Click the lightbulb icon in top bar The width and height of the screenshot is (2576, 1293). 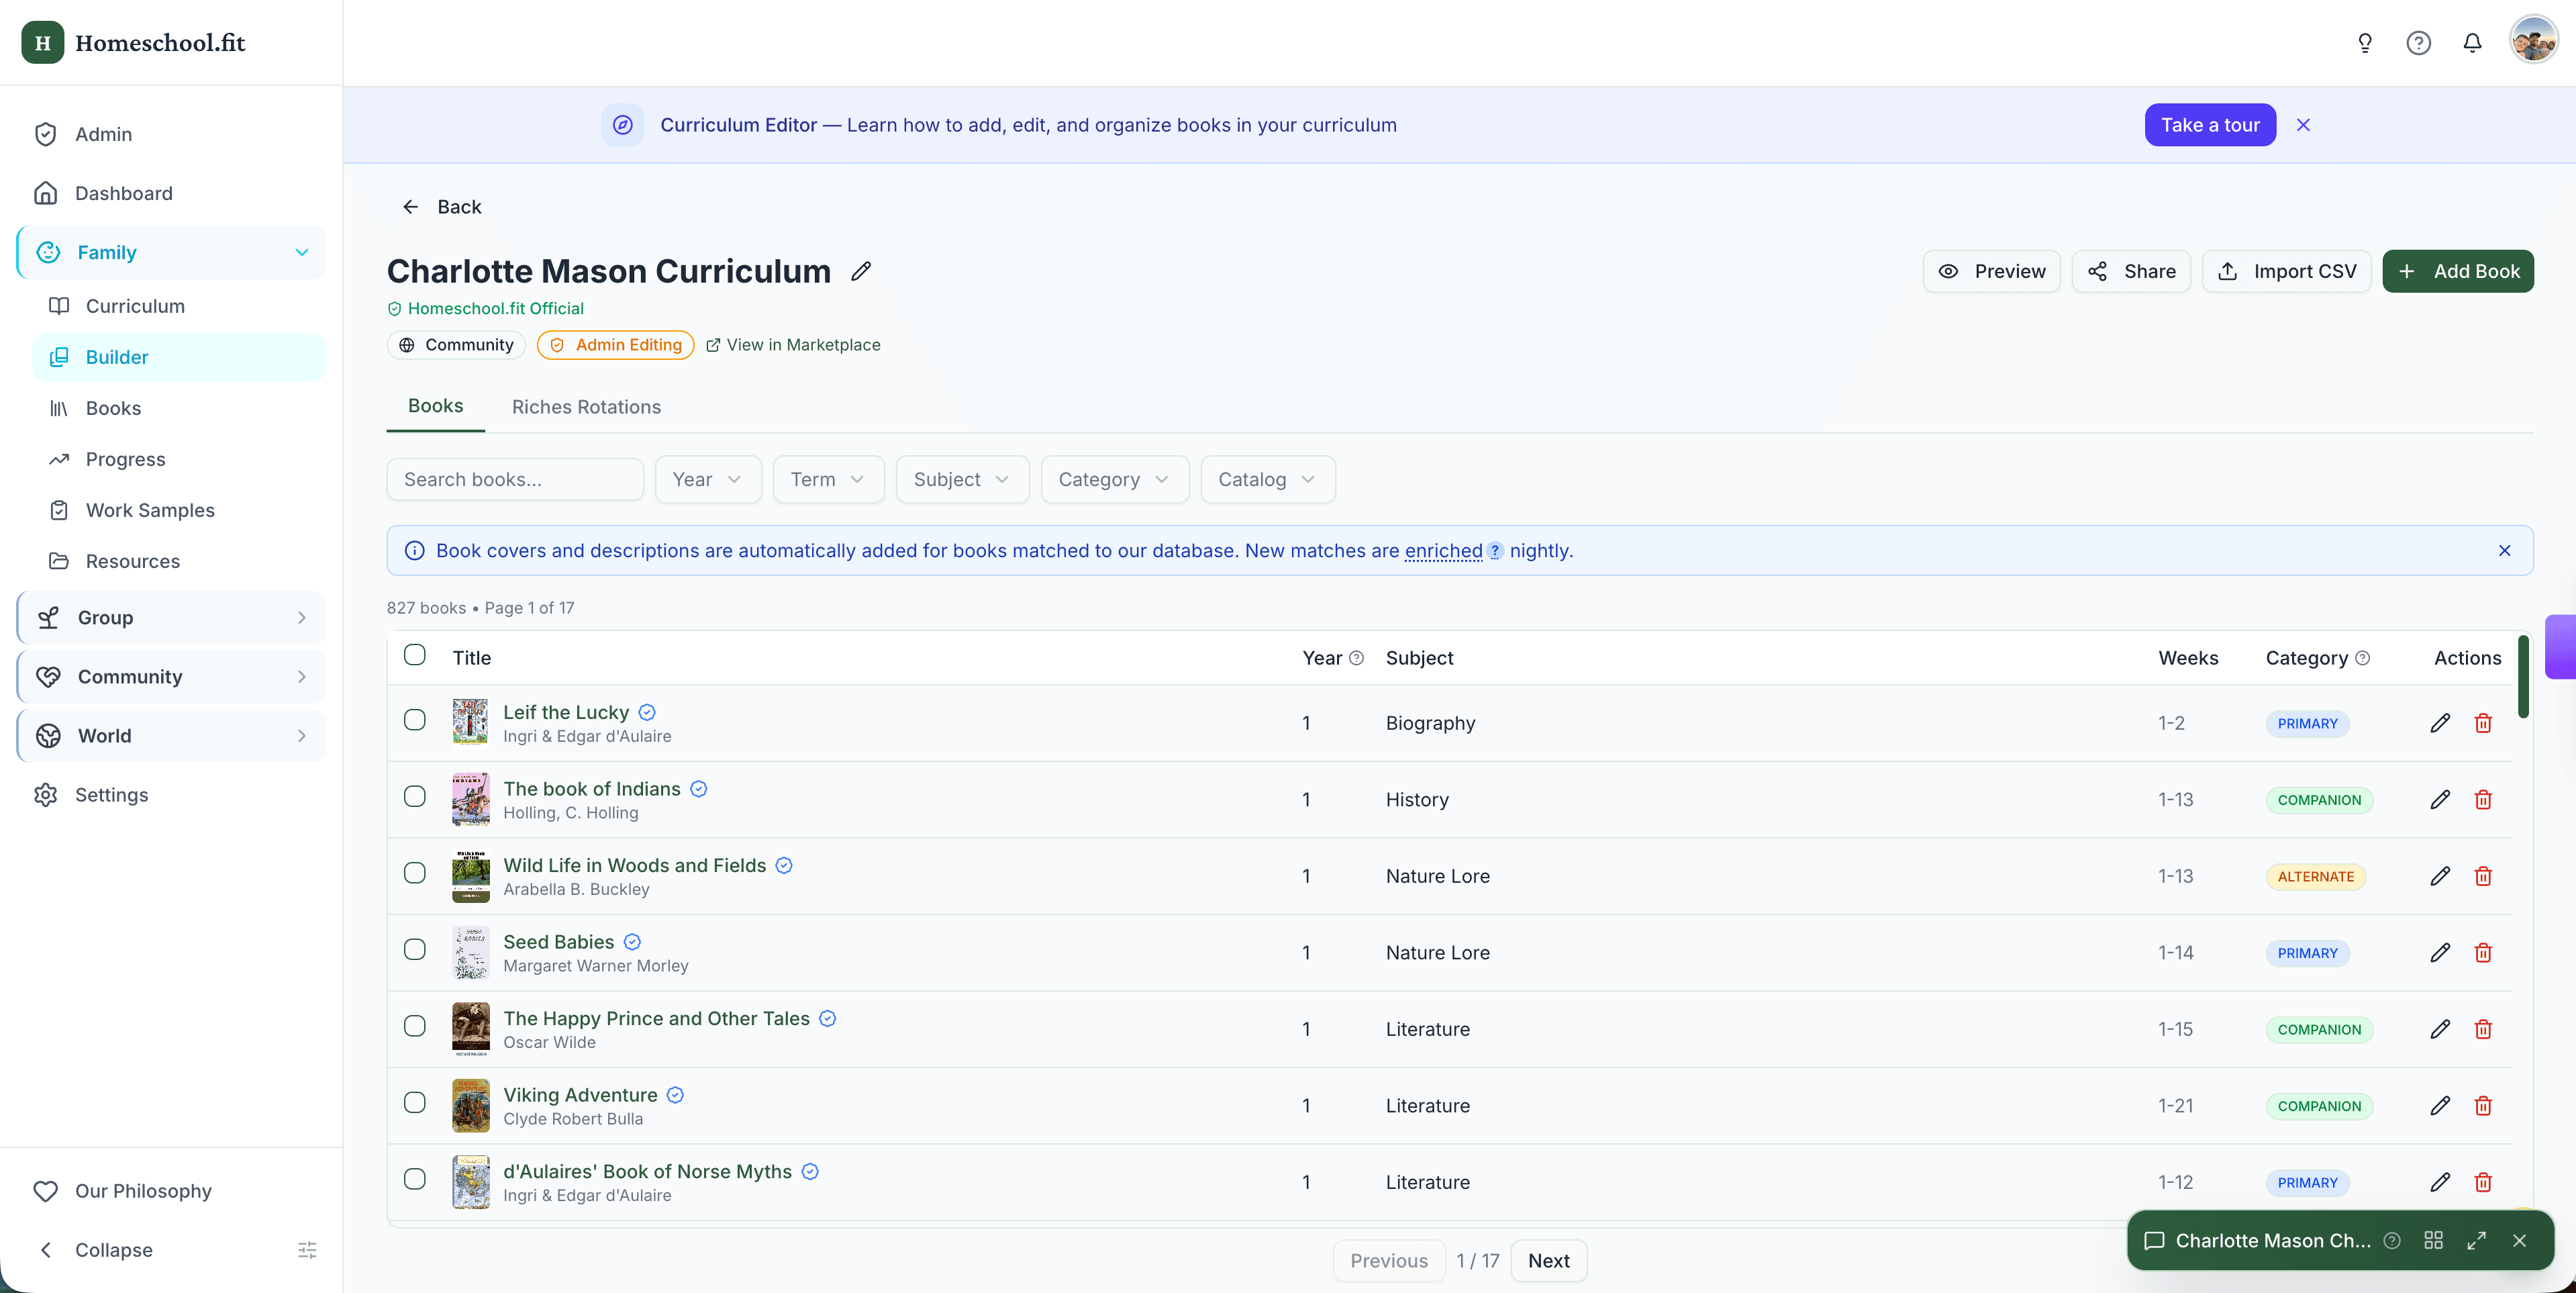(2364, 43)
